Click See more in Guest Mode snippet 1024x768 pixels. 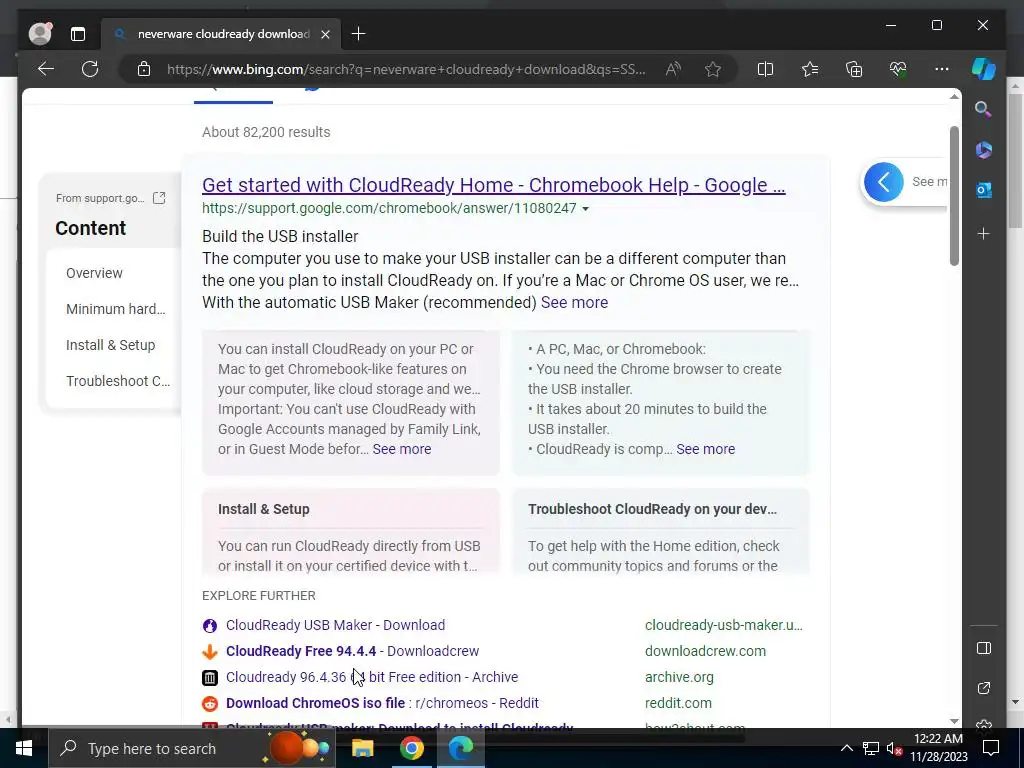pyautogui.click(x=402, y=449)
